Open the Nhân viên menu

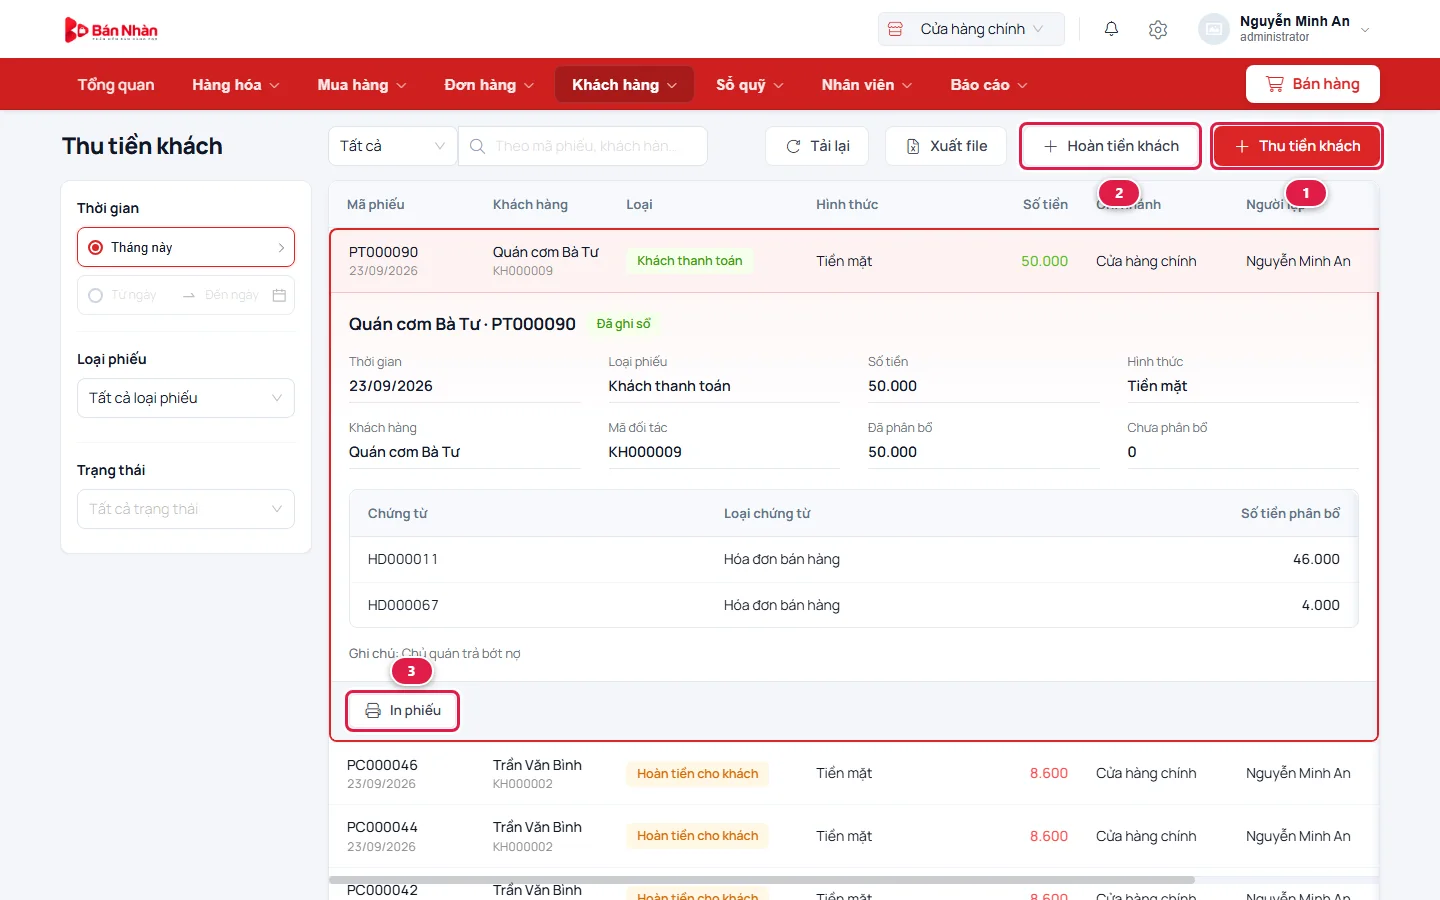[867, 85]
